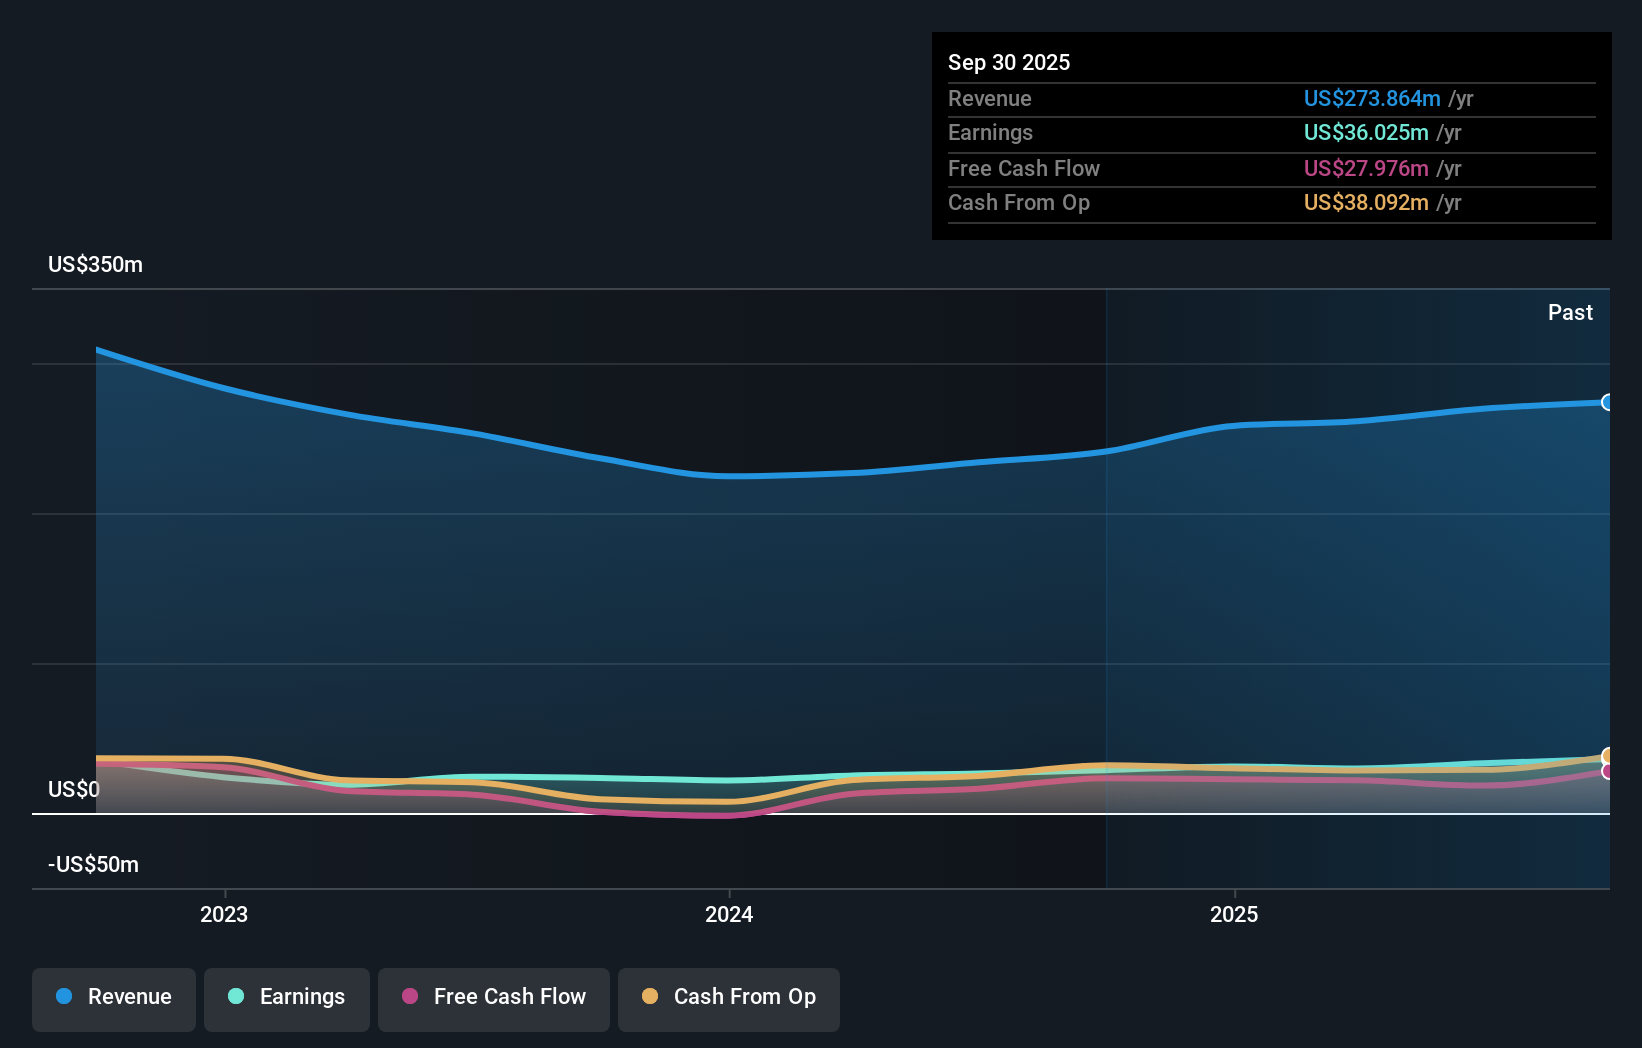This screenshot has width=1642, height=1048.
Task: Open the Past period section header
Action: coord(1570,312)
